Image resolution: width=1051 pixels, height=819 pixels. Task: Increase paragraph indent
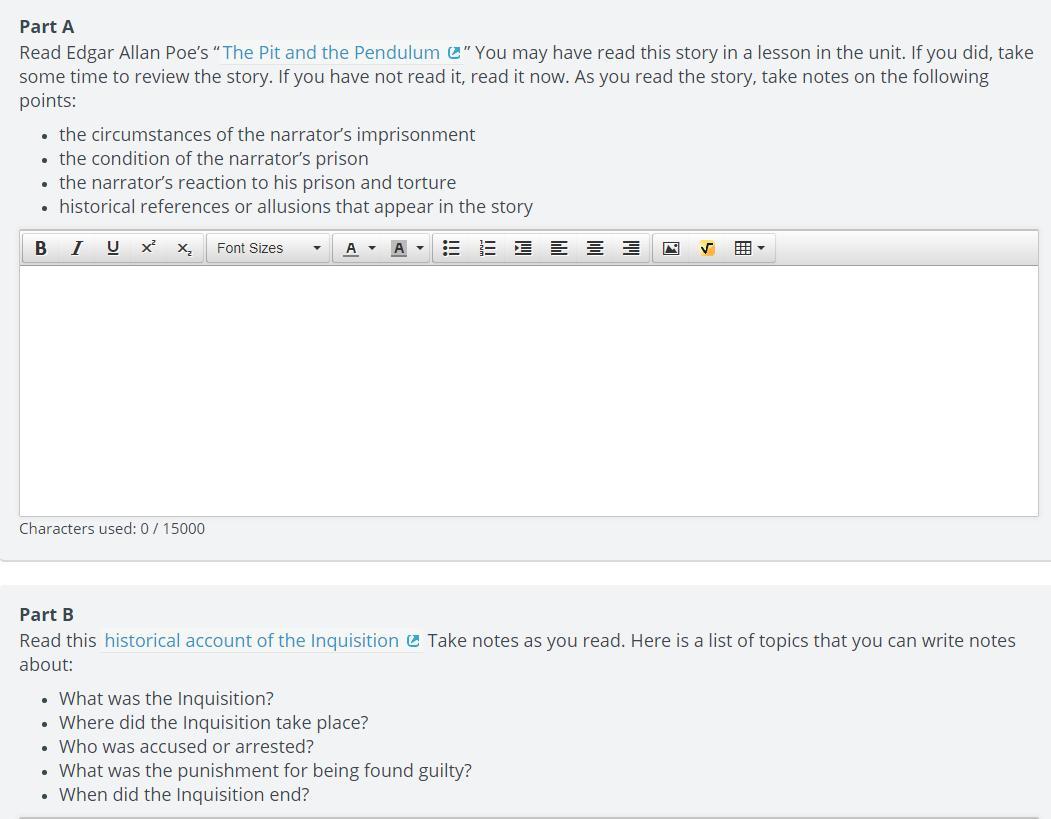(523, 248)
